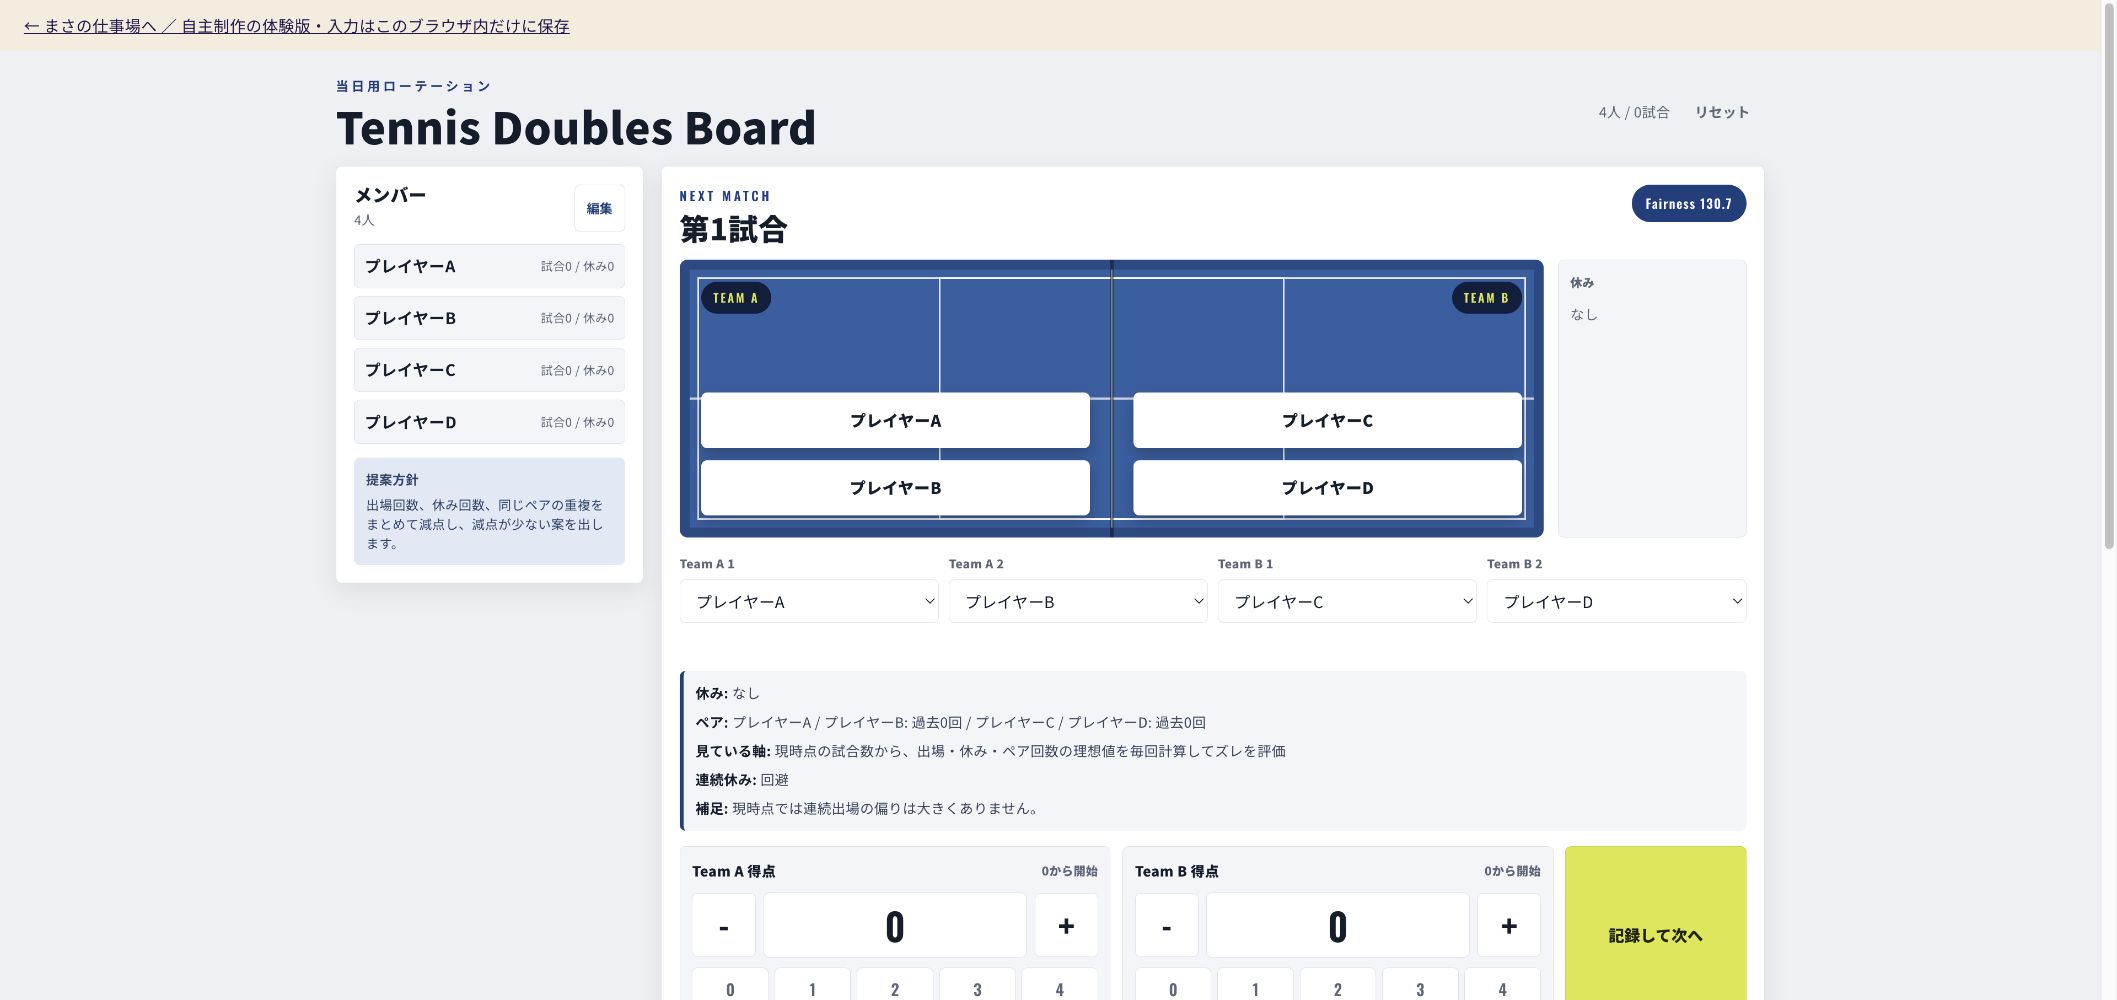Set Team B score to 2

click(1338, 985)
